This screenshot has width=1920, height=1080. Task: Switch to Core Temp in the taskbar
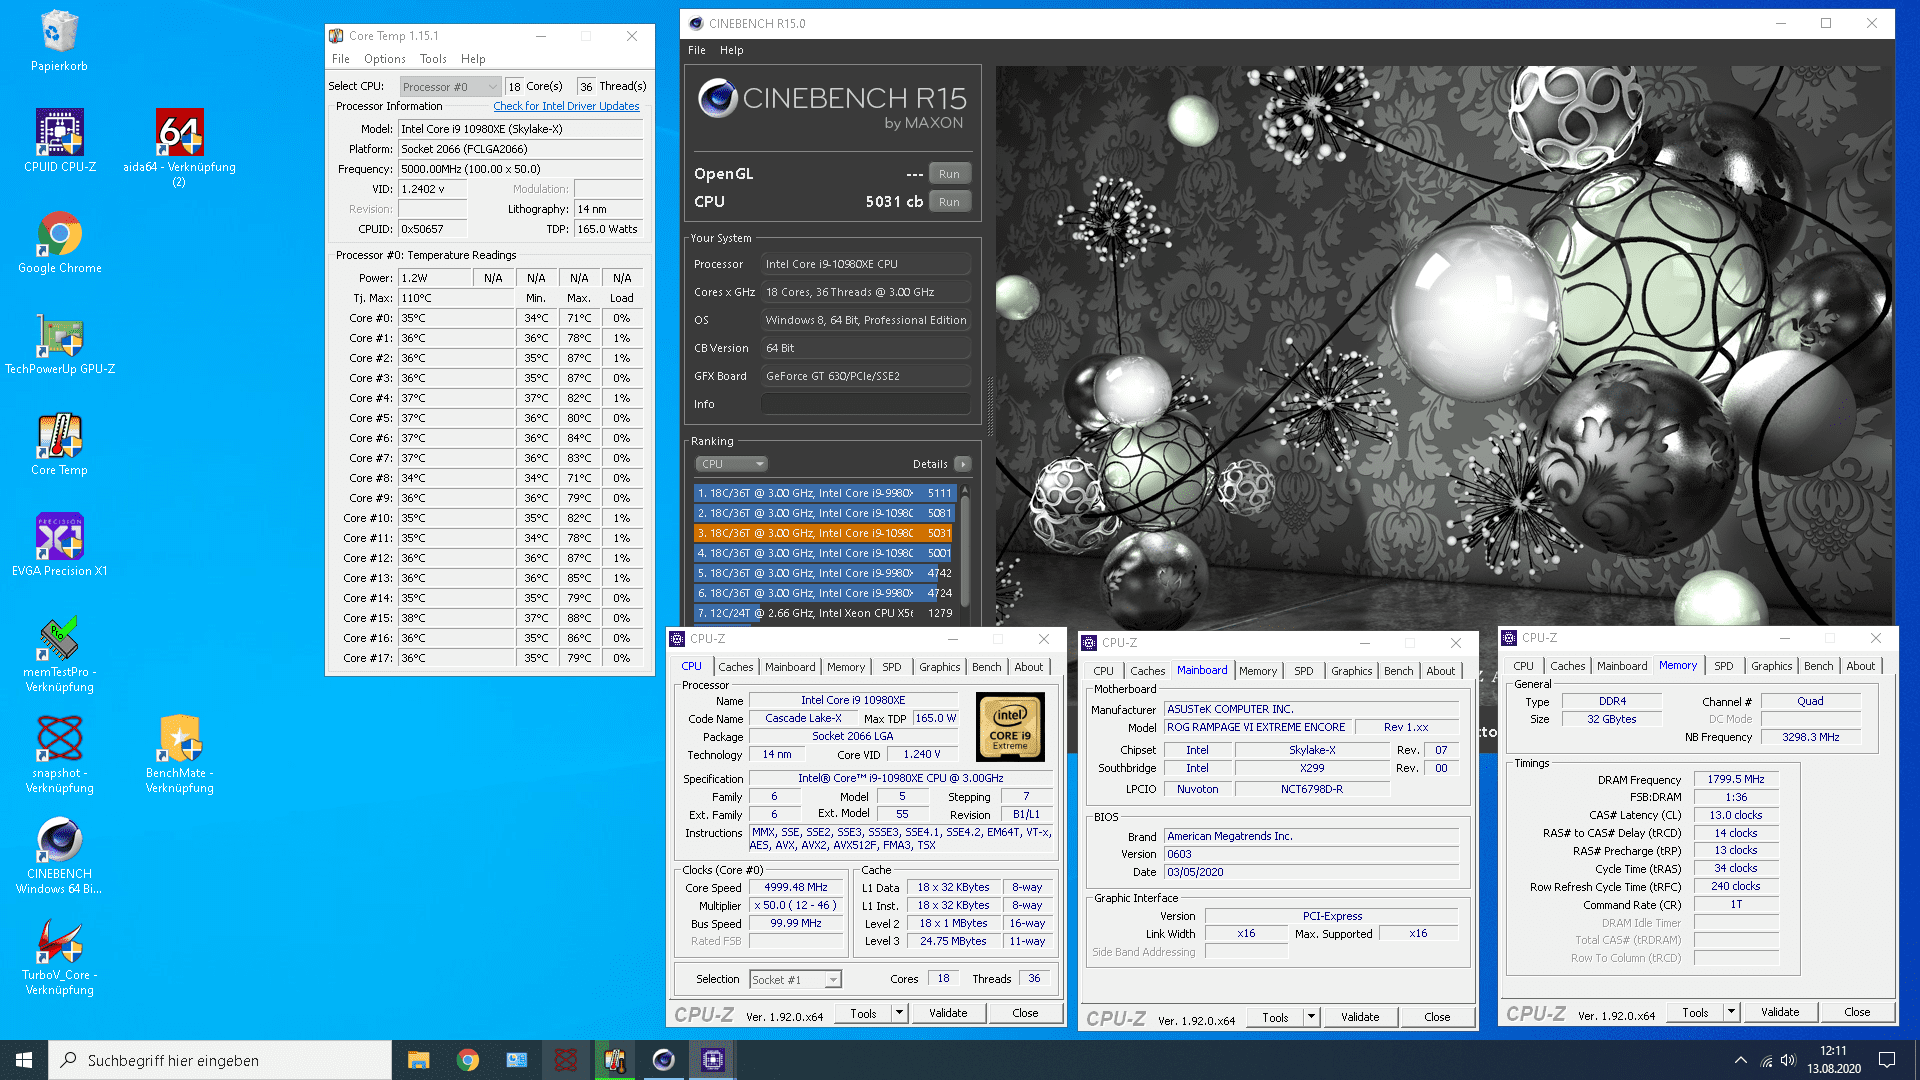614,1060
